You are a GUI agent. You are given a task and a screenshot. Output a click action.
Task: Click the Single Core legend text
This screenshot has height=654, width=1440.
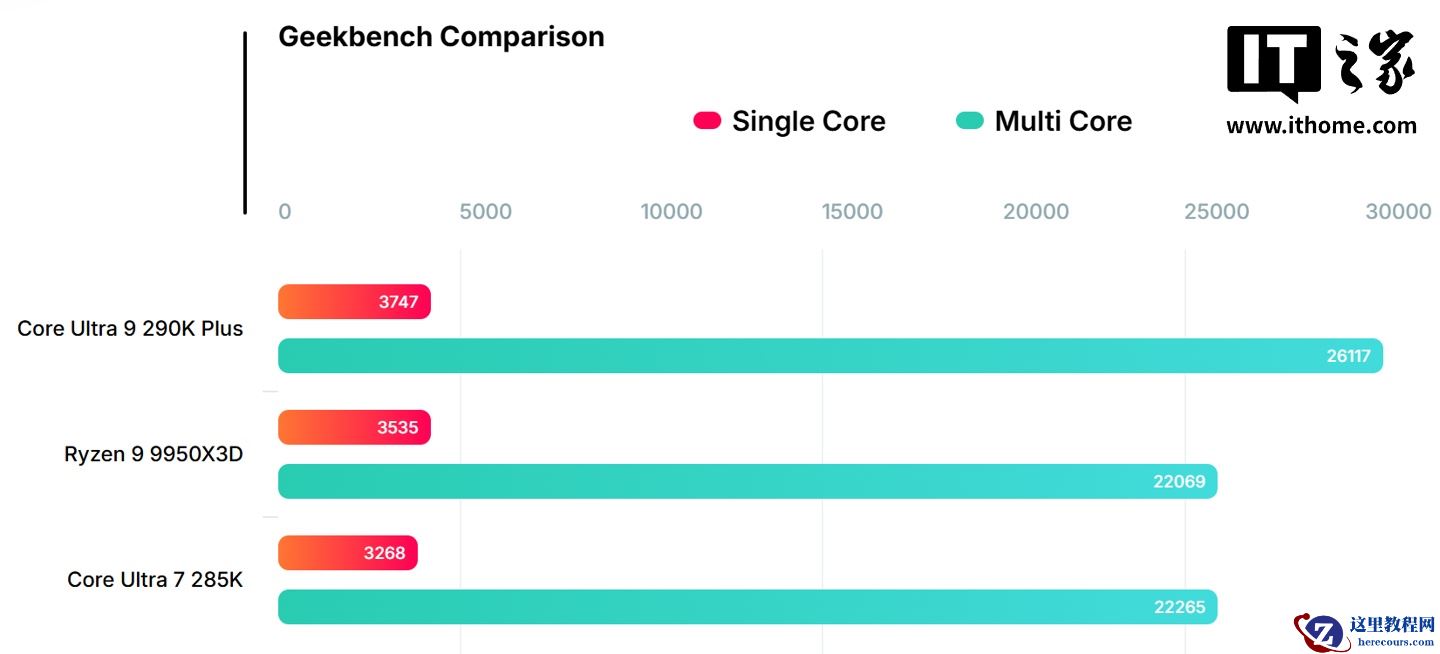tap(808, 121)
